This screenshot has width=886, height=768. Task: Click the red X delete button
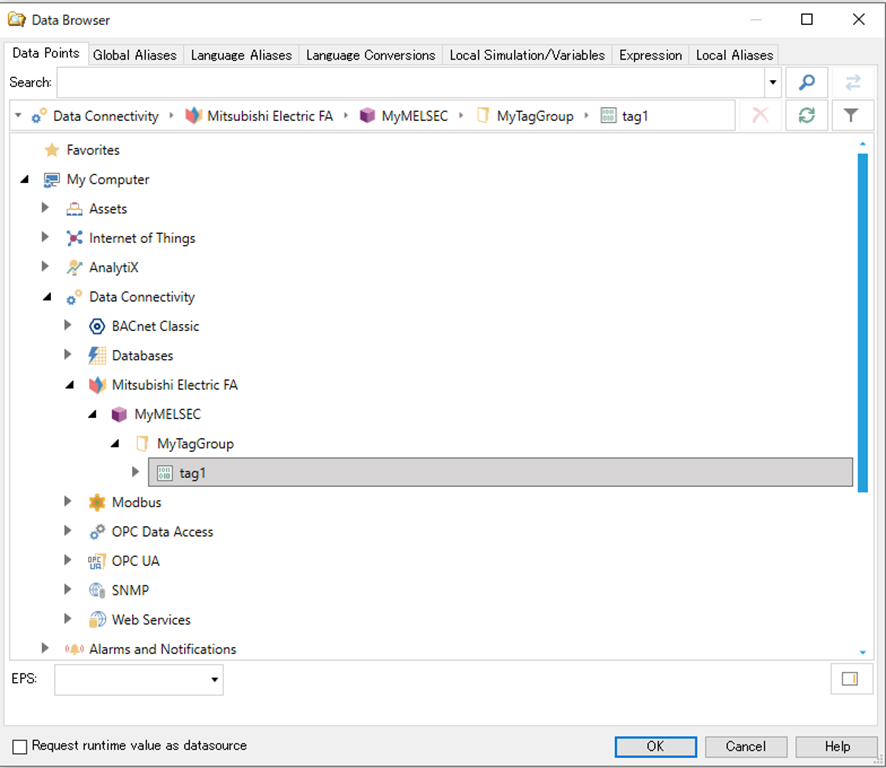click(x=760, y=115)
